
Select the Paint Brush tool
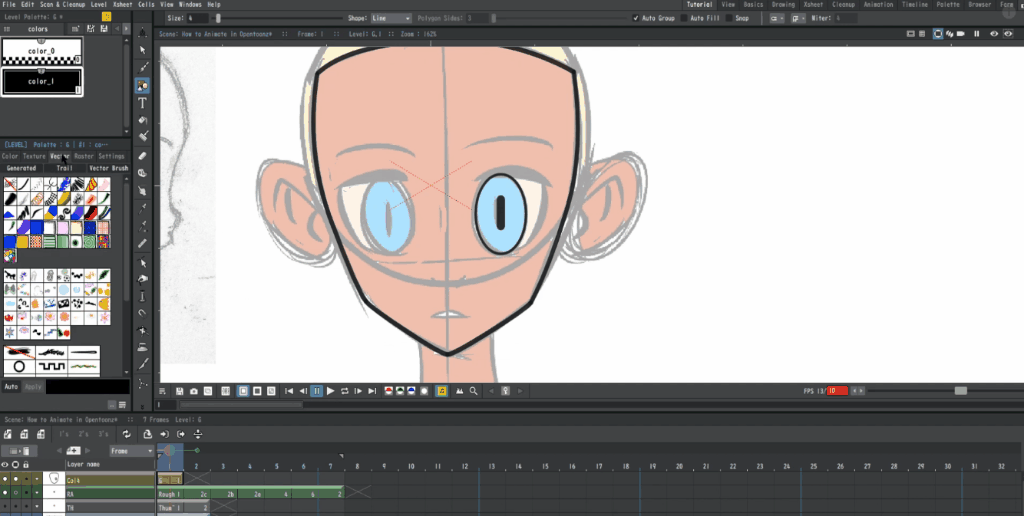point(142,137)
